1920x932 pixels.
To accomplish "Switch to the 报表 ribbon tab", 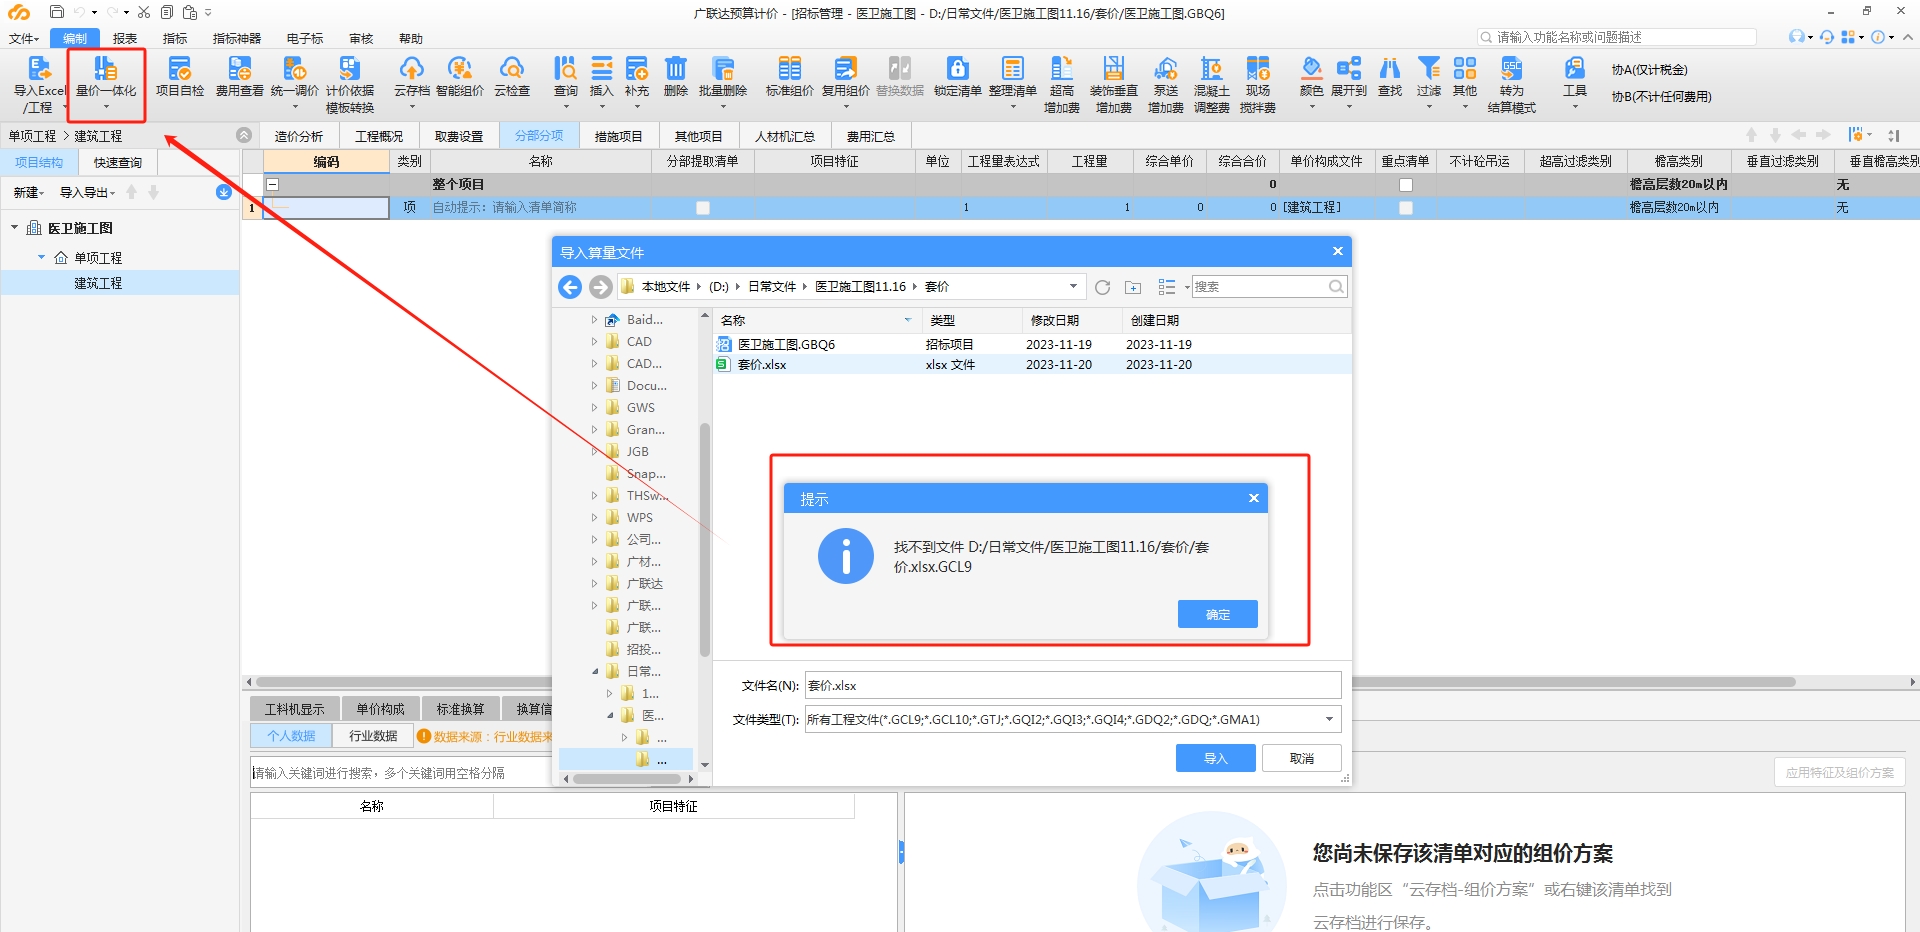I will tap(125, 38).
